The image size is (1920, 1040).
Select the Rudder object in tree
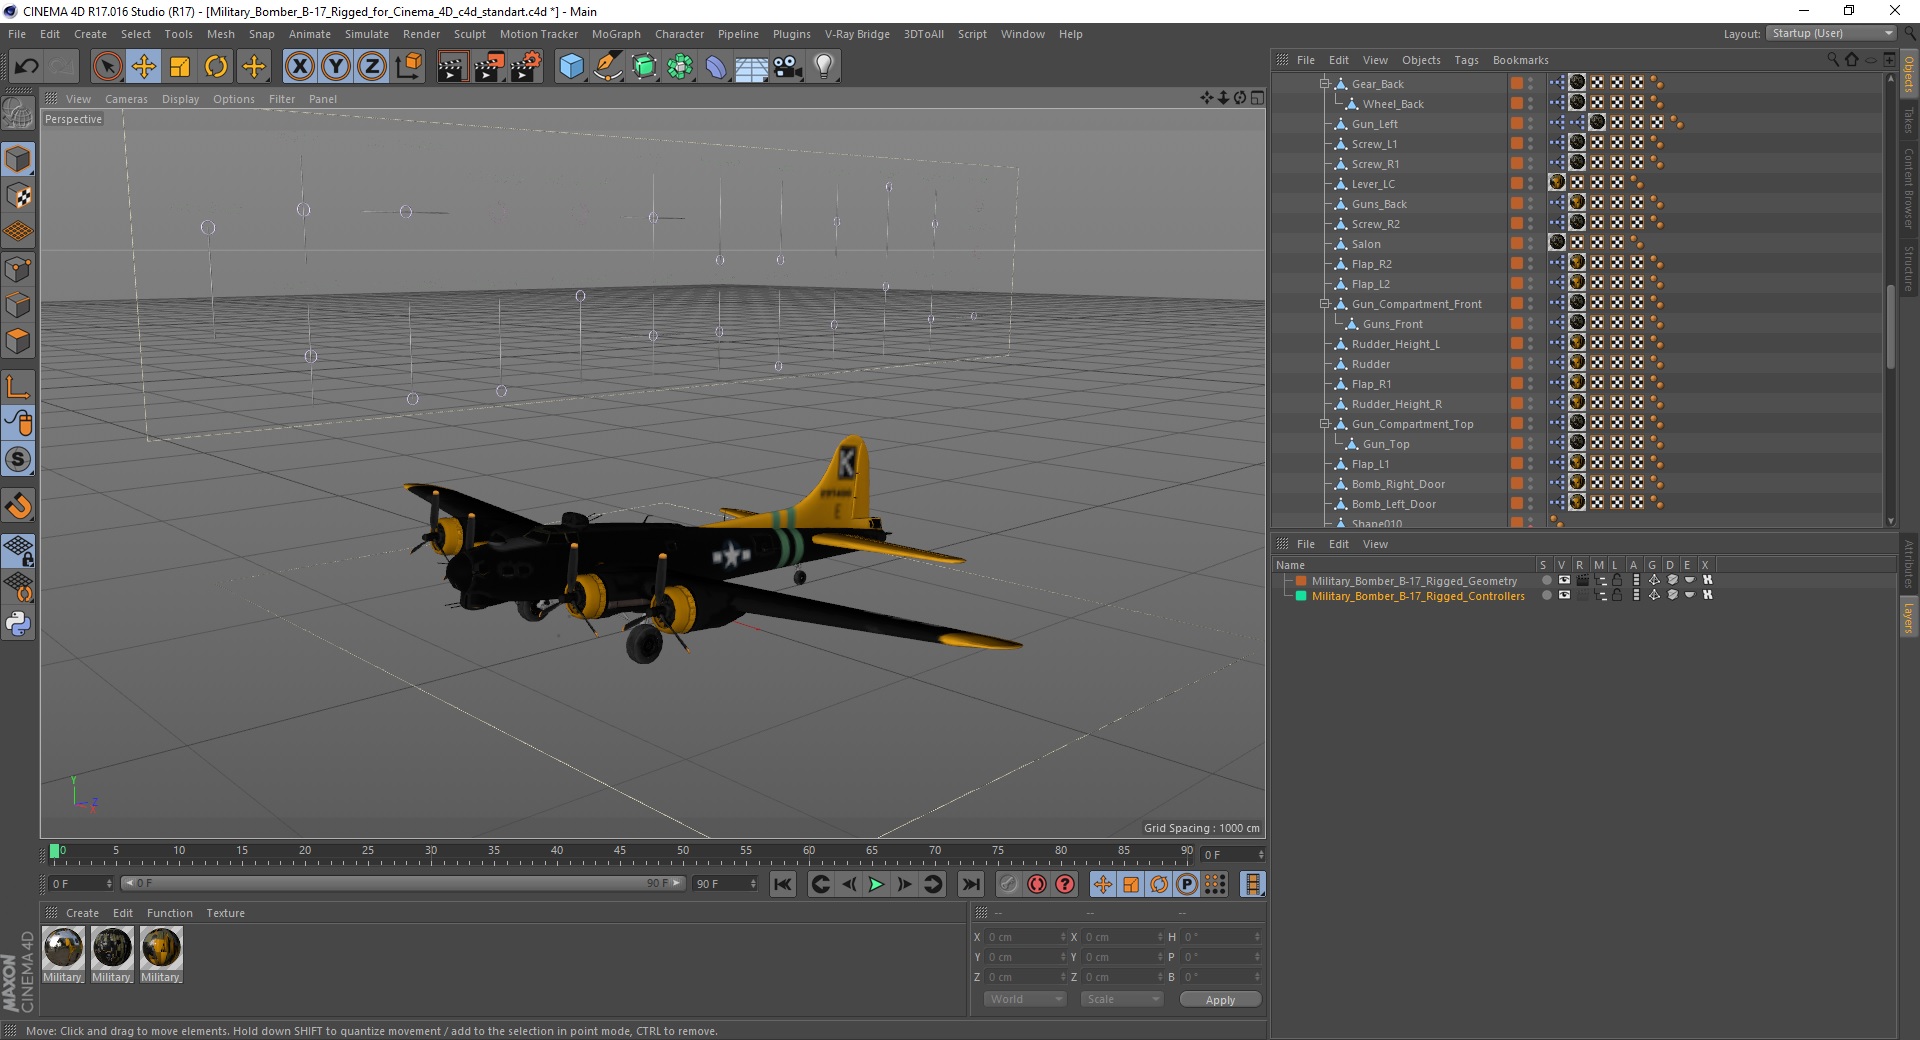(1371, 364)
